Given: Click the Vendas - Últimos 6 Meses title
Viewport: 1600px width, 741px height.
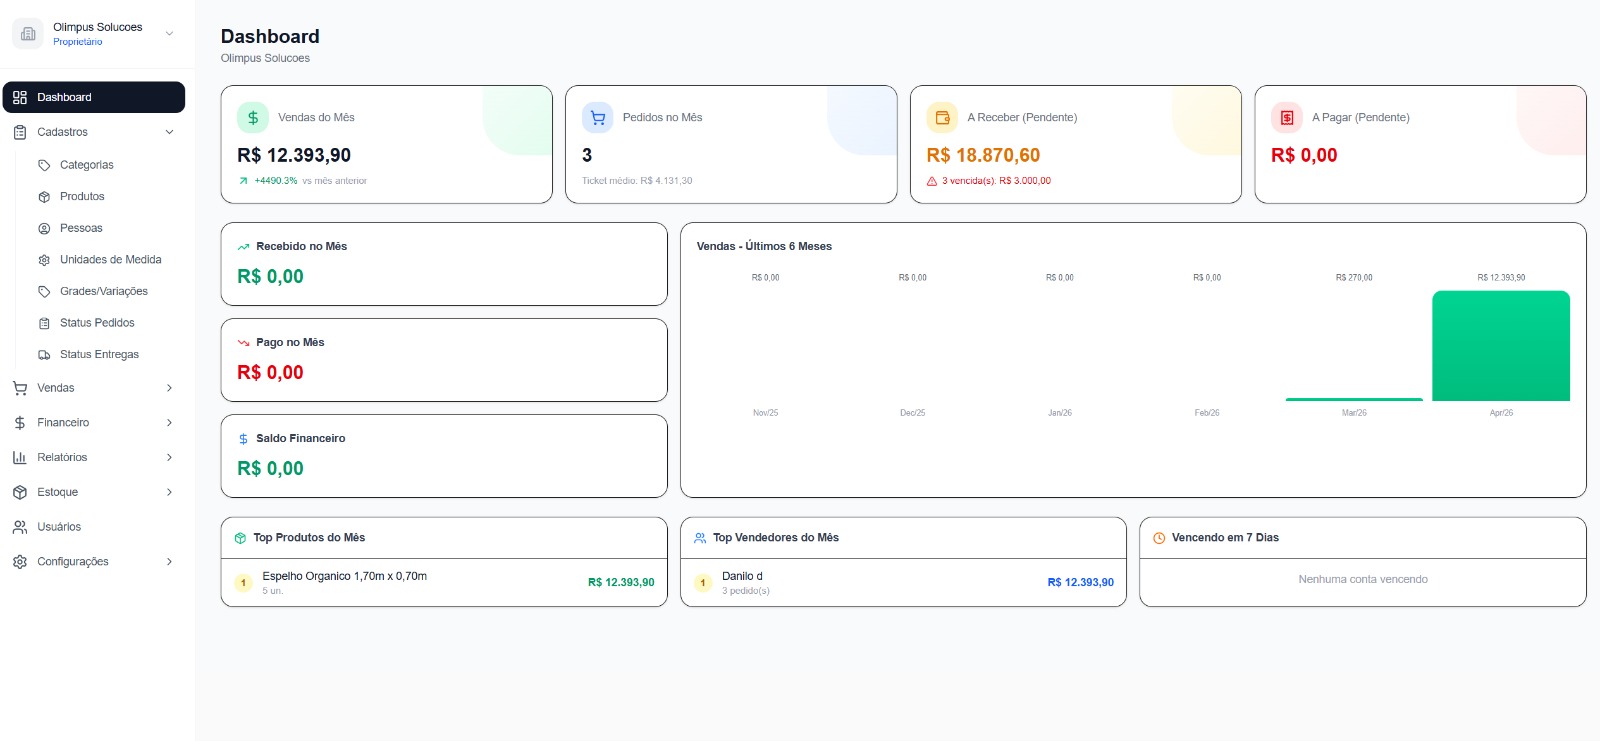Looking at the screenshot, I should pos(764,246).
